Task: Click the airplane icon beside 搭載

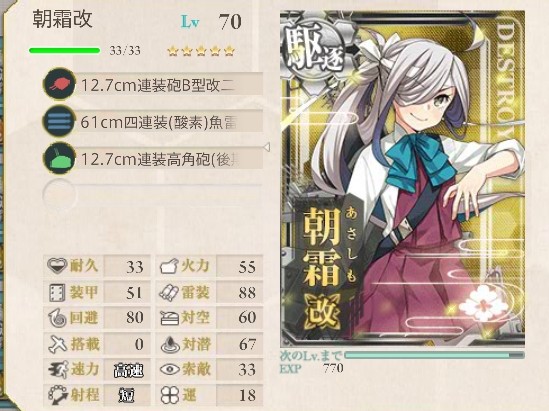Action: click(x=57, y=344)
